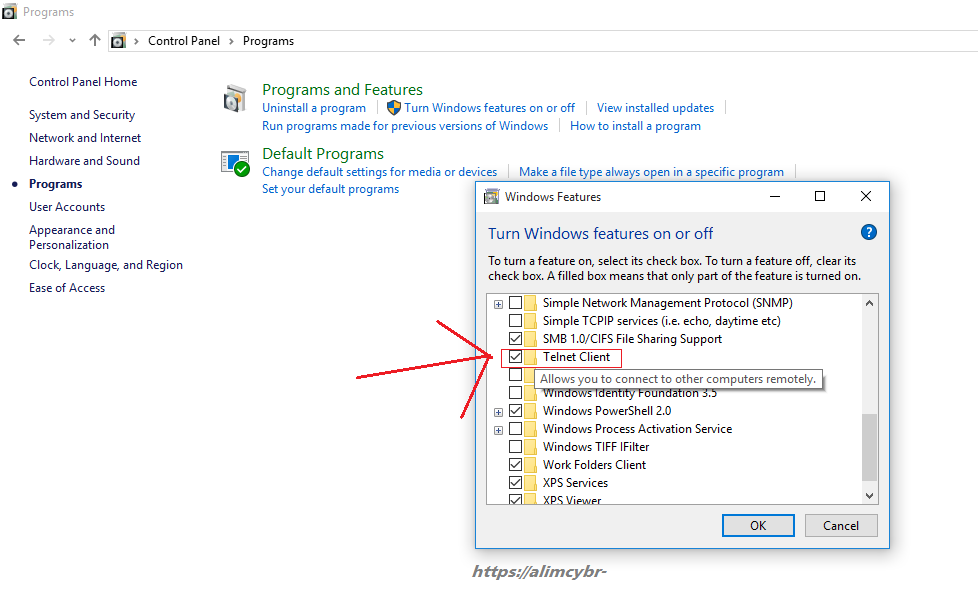Click the features list scroll up arrow
The height and width of the screenshot is (598, 978).
coord(869,303)
